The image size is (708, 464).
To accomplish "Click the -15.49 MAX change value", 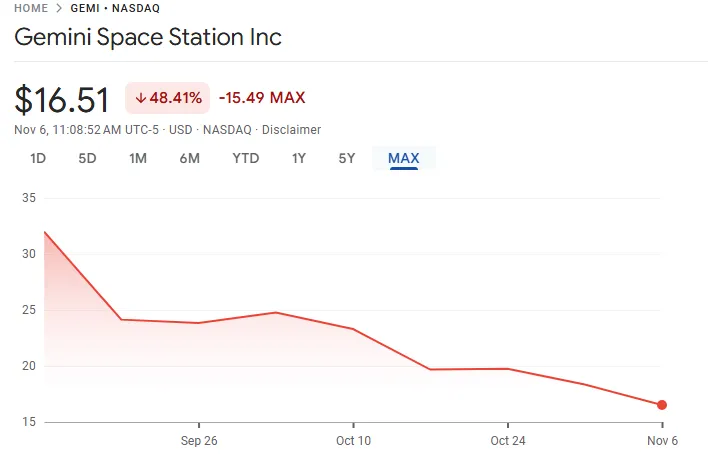I will coord(262,98).
